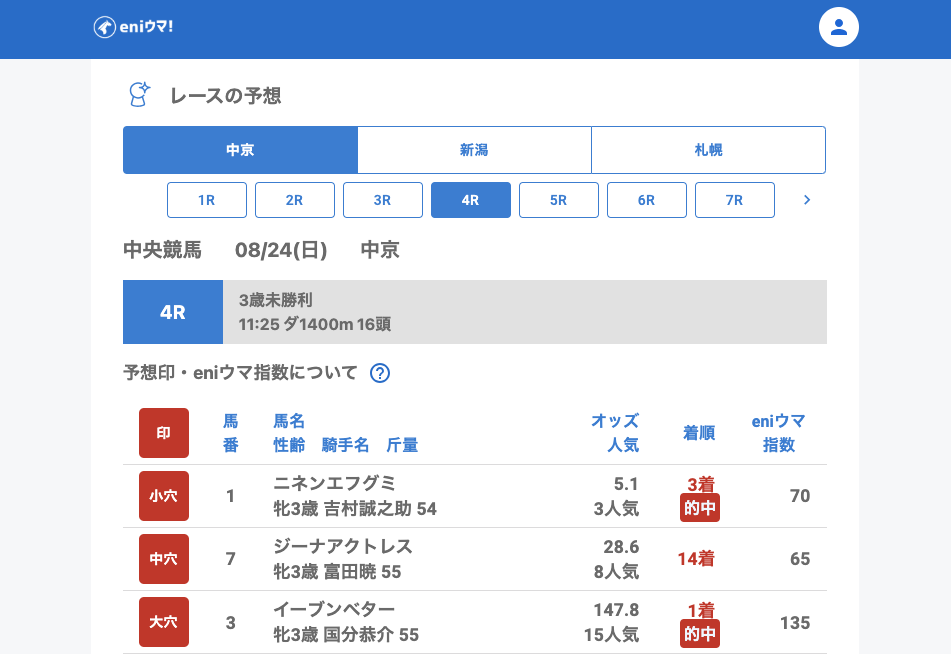Select race 6R button

point(647,200)
